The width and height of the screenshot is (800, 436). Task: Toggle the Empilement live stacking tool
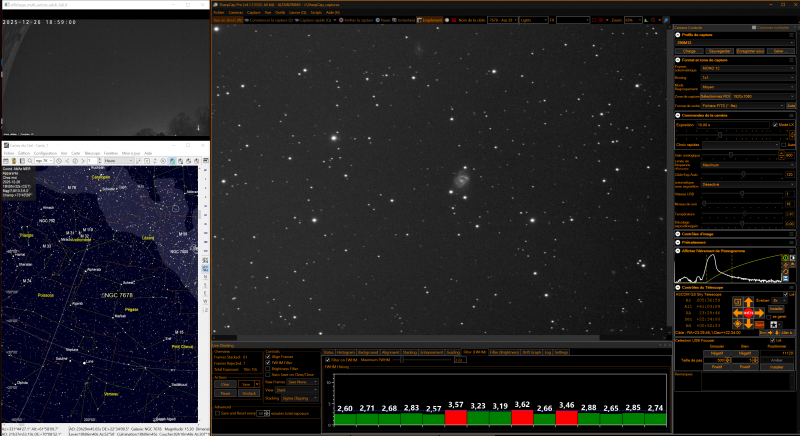(x=430, y=20)
